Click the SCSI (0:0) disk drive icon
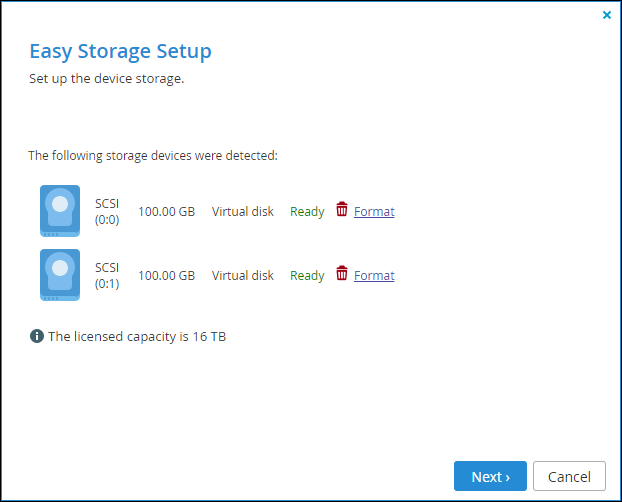622x502 pixels. pyautogui.click(x=60, y=211)
